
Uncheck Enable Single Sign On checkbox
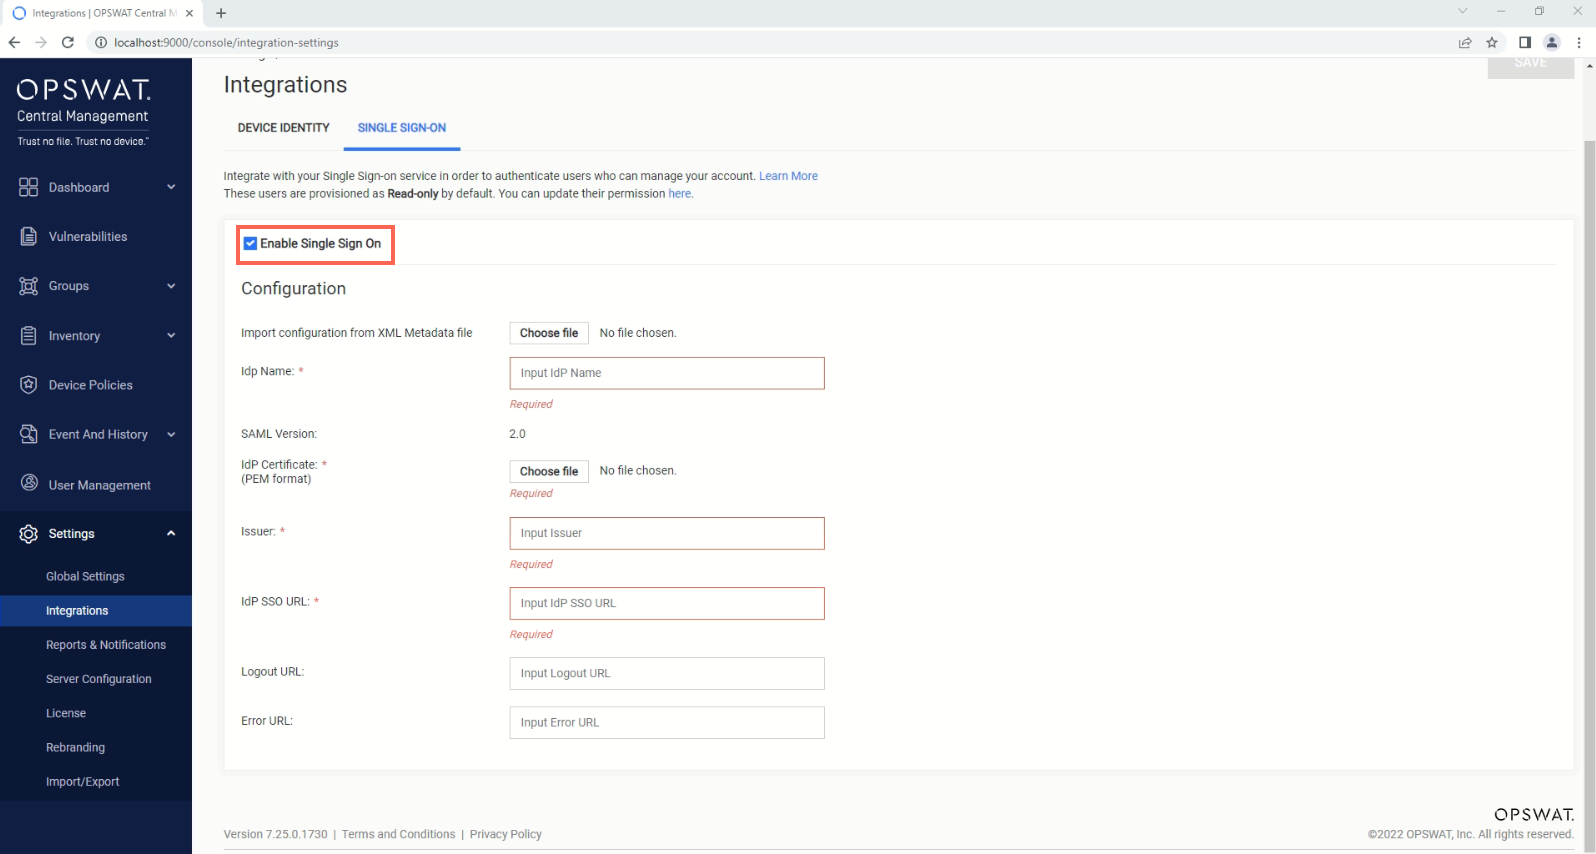pos(250,243)
